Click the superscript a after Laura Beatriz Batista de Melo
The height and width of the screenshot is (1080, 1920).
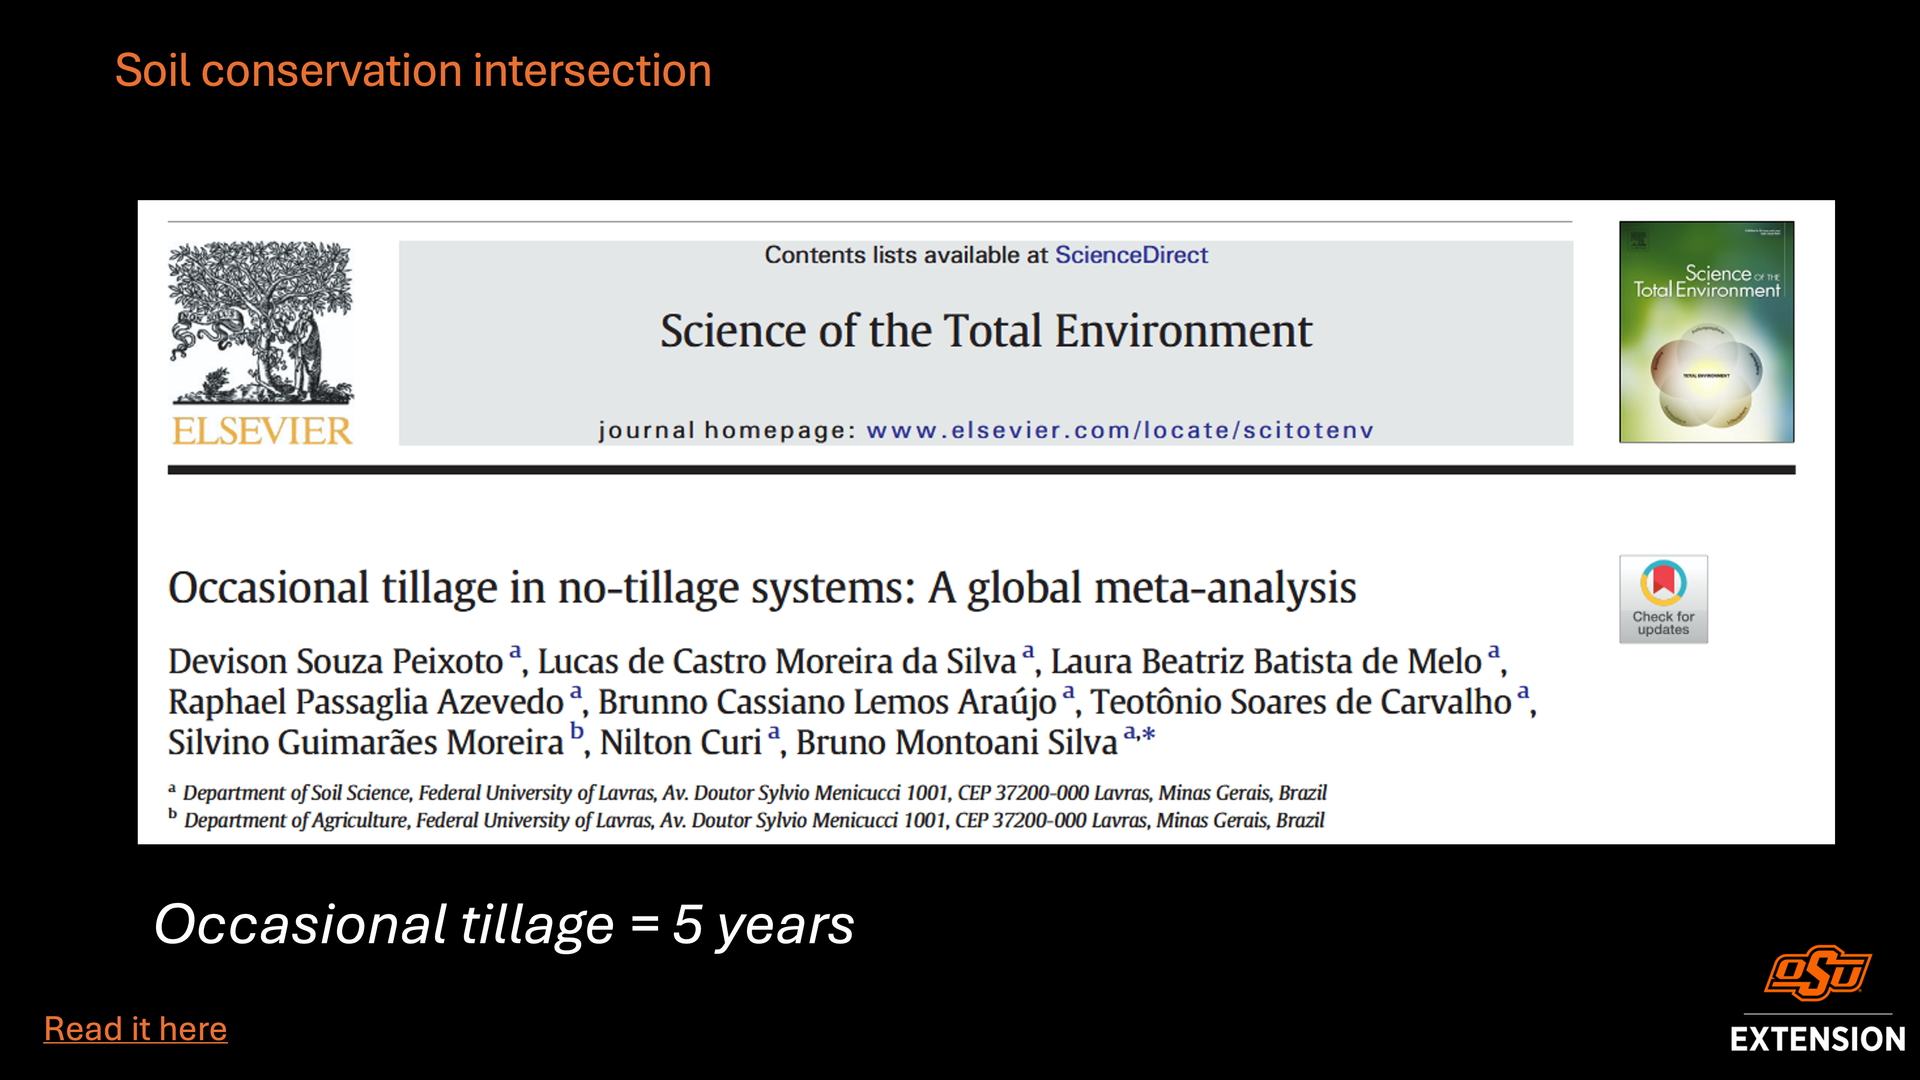click(1494, 652)
